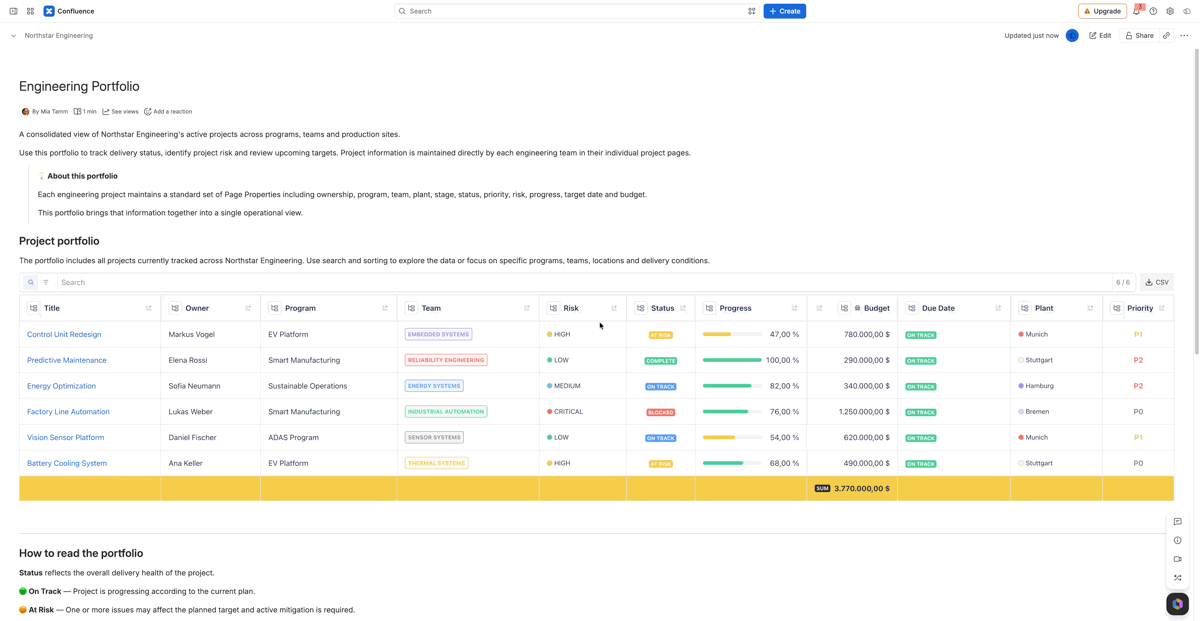Open more actions ellipsis menu

pyautogui.click(x=1184, y=36)
